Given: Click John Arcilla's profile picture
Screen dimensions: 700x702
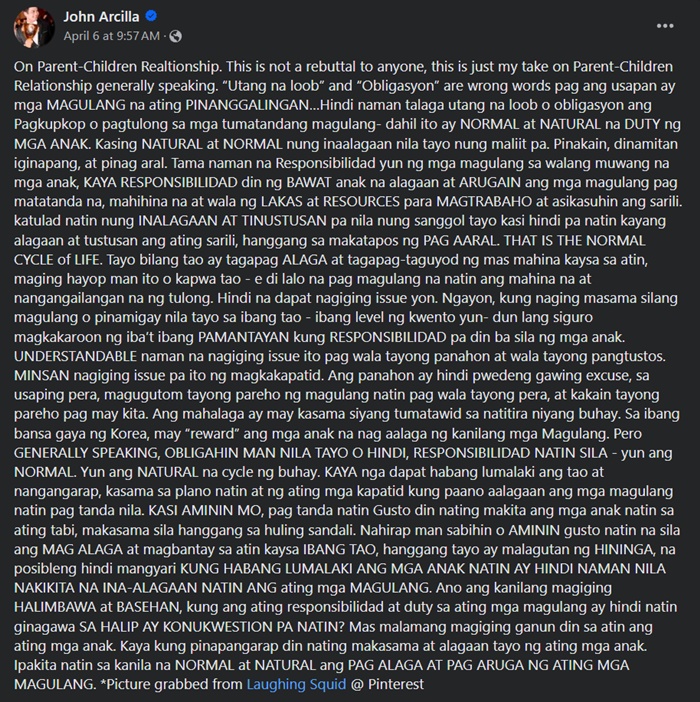Looking at the screenshot, I should pos(34,27).
